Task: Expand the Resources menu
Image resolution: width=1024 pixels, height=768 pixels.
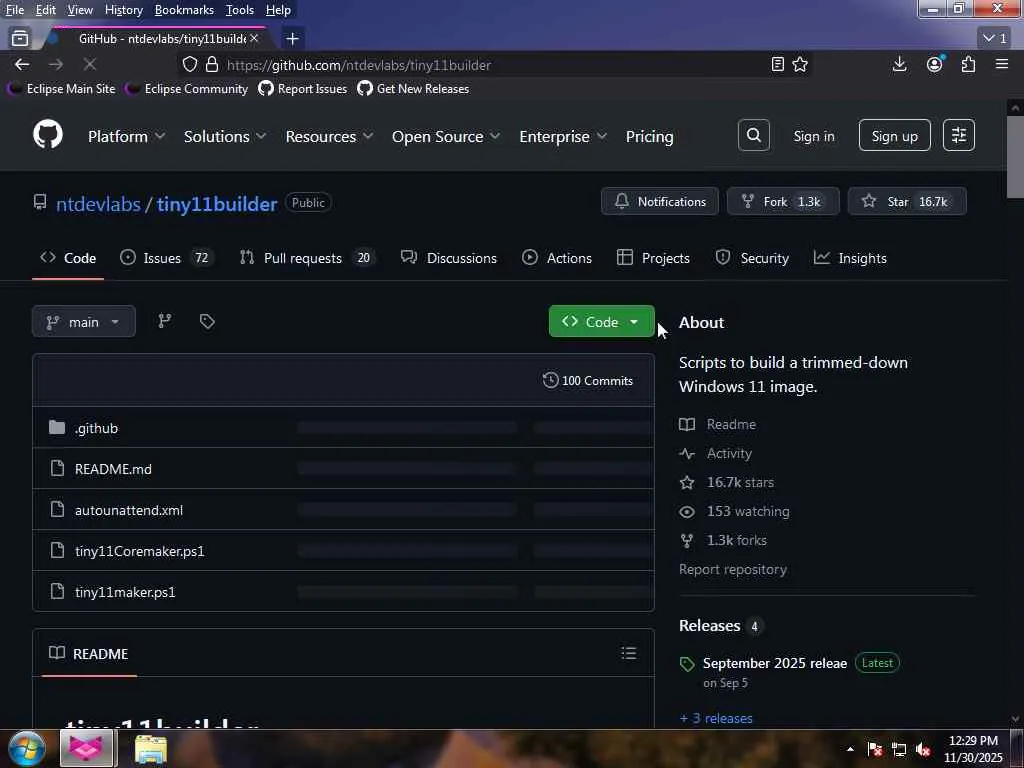Action: point(329,136)
